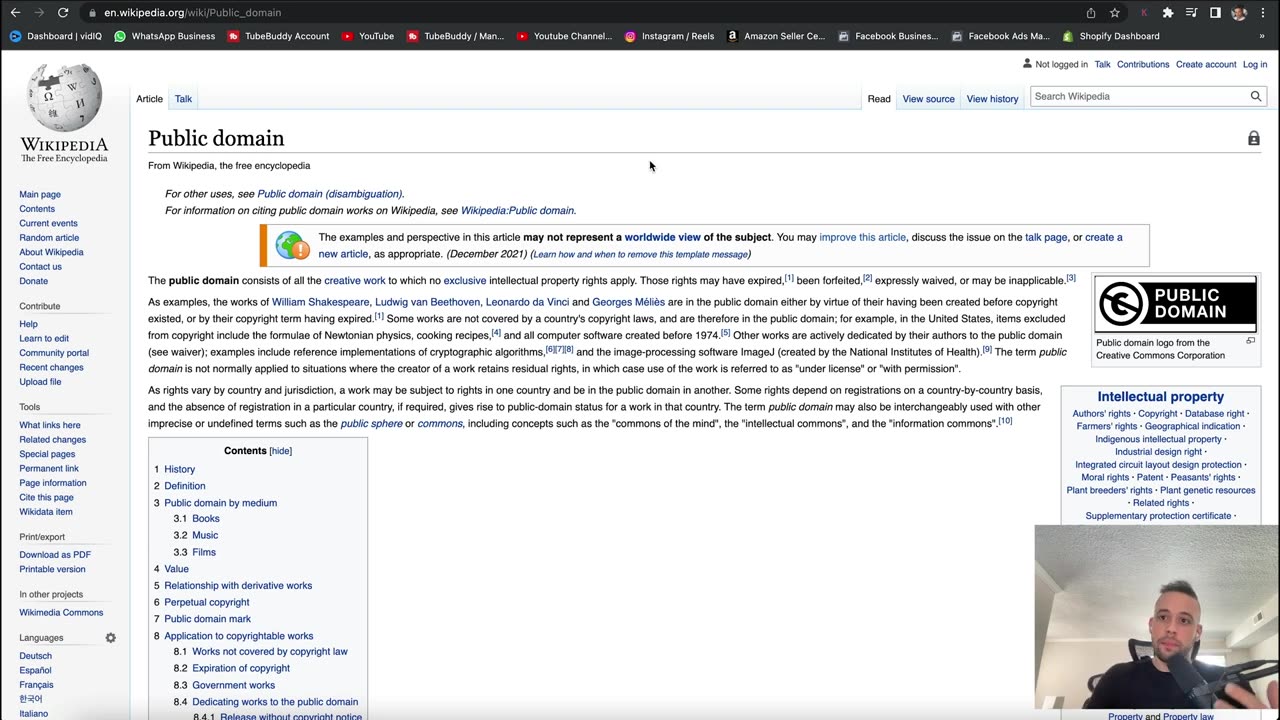Click the browser forward arrow
The height and width of the screenshot is (720, 1280).
tap(39, 13)
